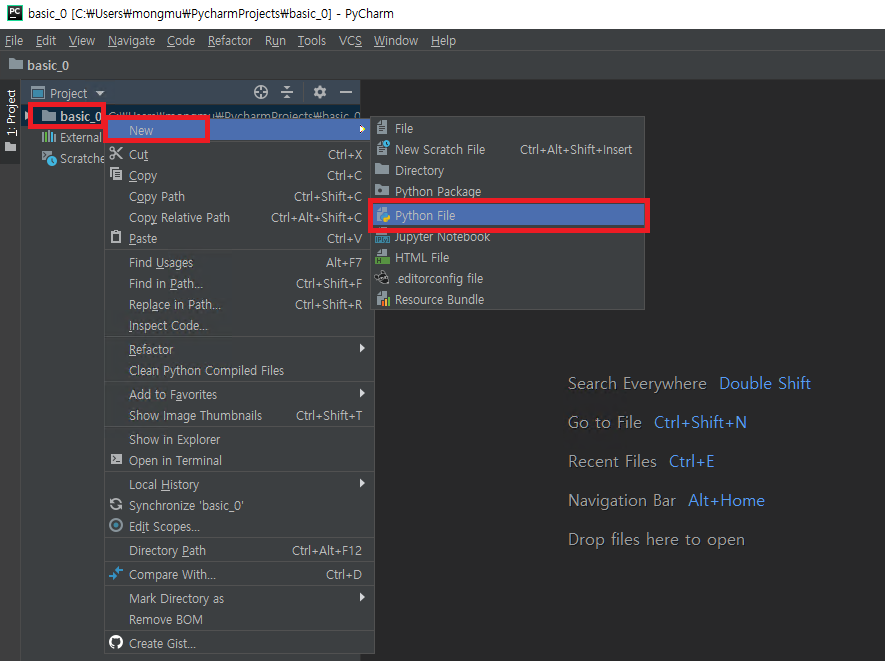
Task: Click the Python logo icon beside Python File
Action: pos(384,215)
